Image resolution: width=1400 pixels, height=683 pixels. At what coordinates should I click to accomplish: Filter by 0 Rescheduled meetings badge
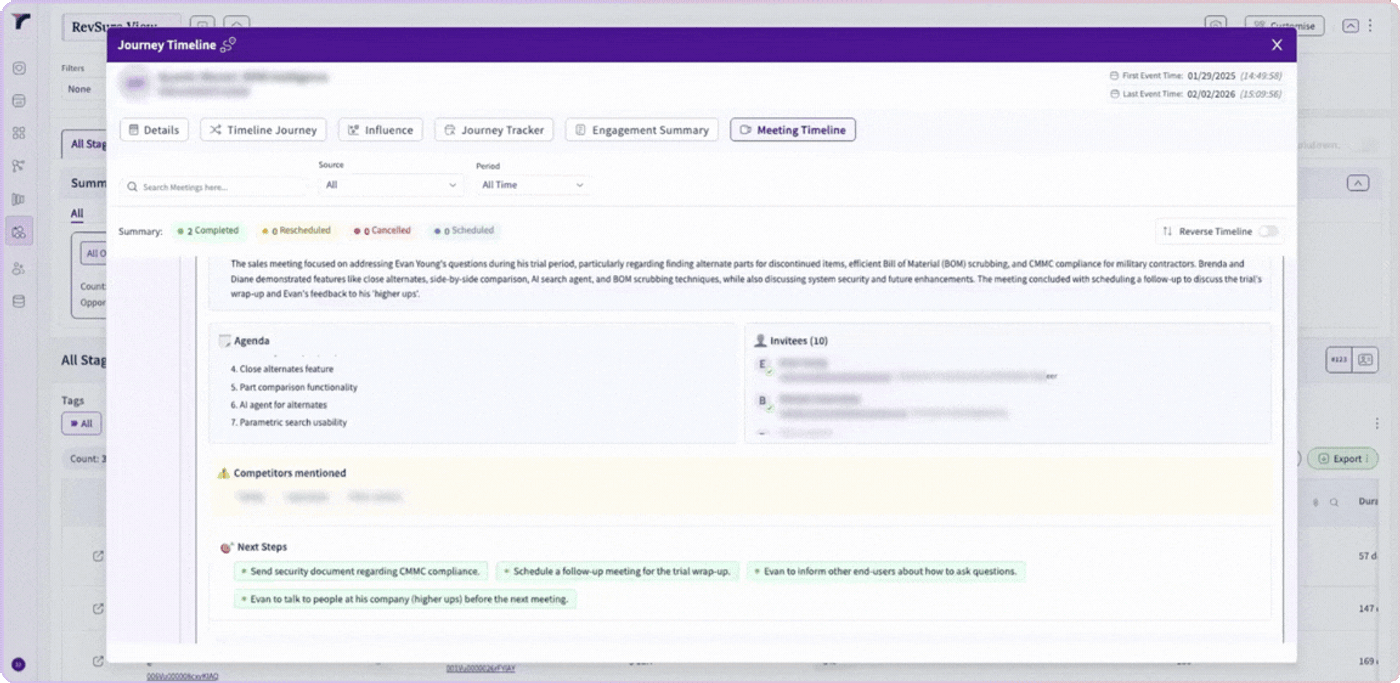(x=296, y=231)
